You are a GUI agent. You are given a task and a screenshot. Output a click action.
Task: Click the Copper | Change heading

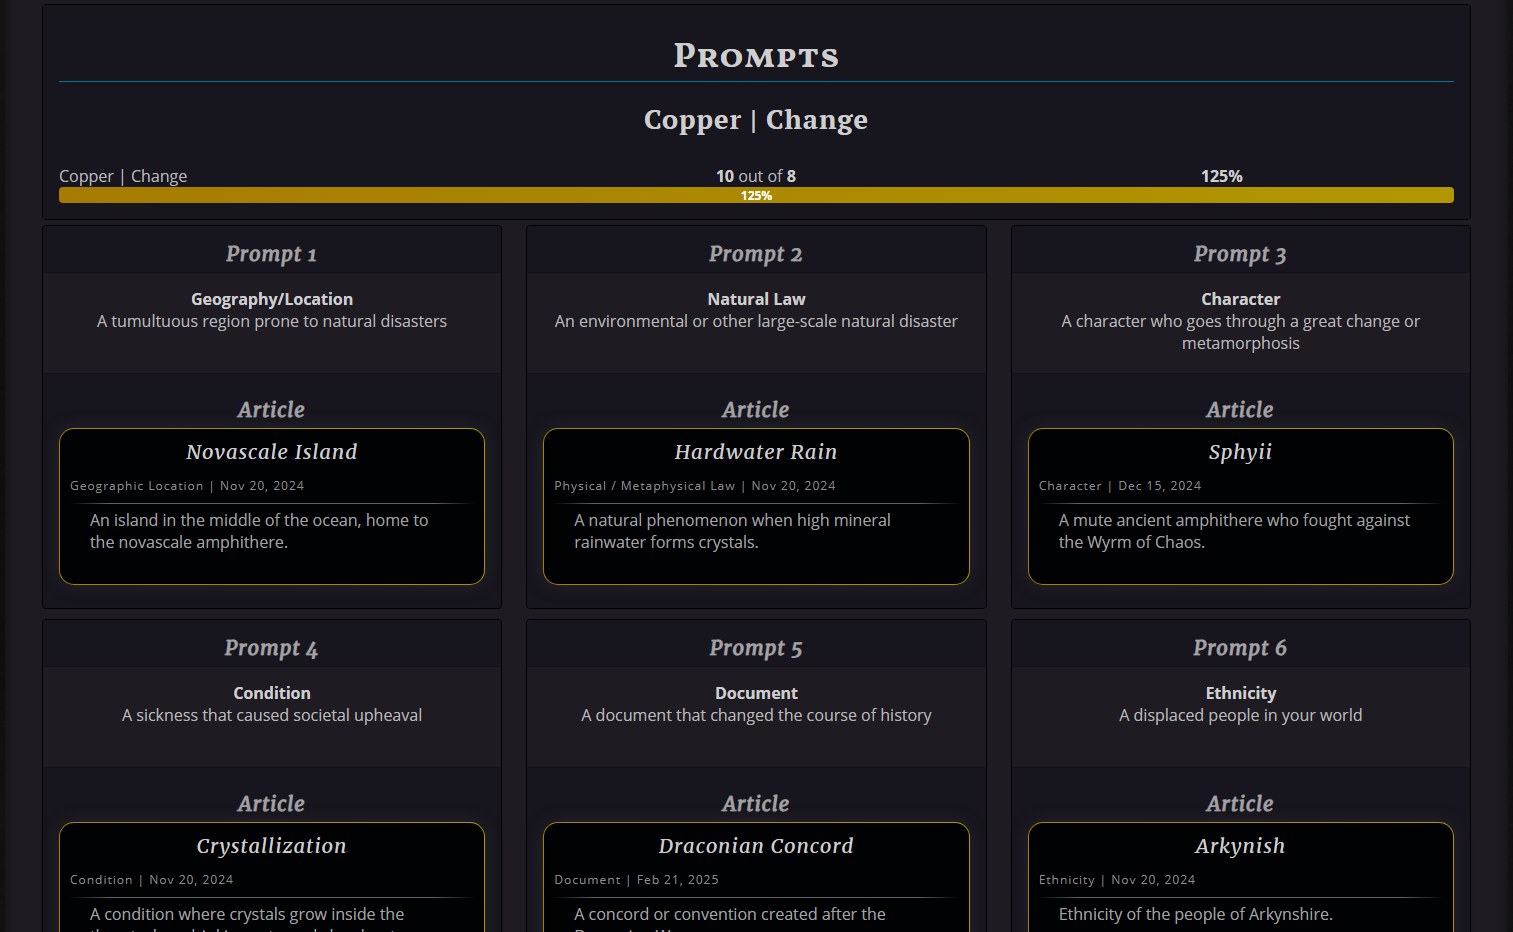pos(756,120)
